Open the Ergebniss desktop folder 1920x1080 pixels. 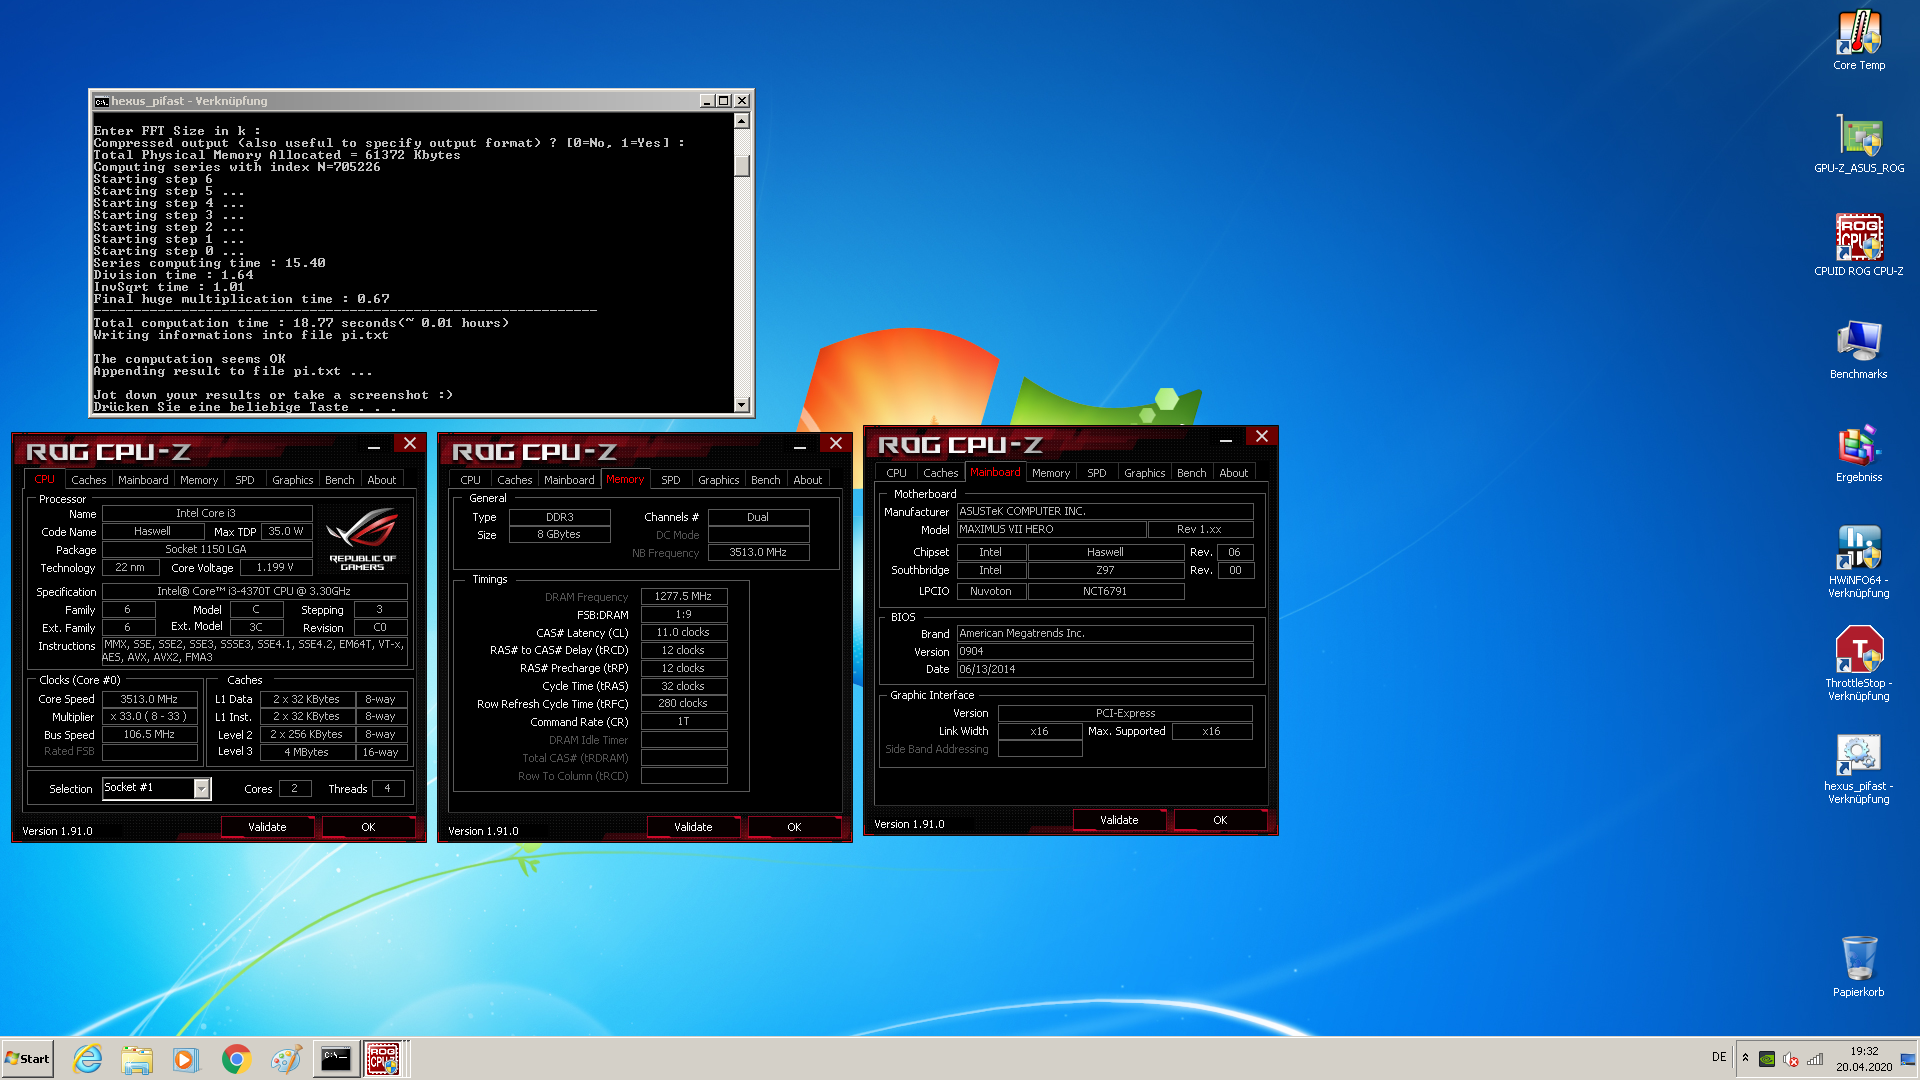pyautogui.click(x=1859, y=452)
